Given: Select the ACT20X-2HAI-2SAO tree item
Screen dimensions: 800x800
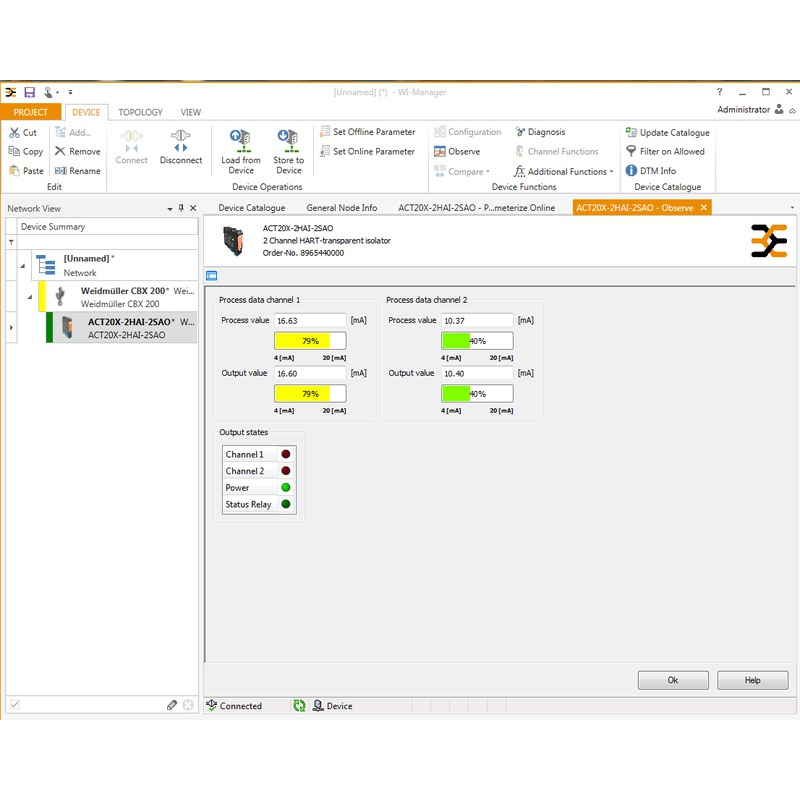Looking at the screenshot, I should [x=121, y=328].
